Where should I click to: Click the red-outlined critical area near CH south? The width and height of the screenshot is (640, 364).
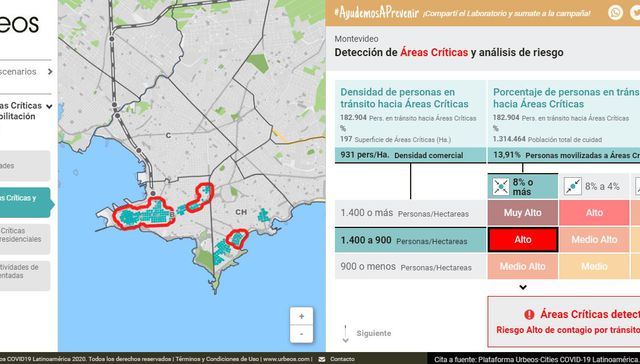point(237,239)
